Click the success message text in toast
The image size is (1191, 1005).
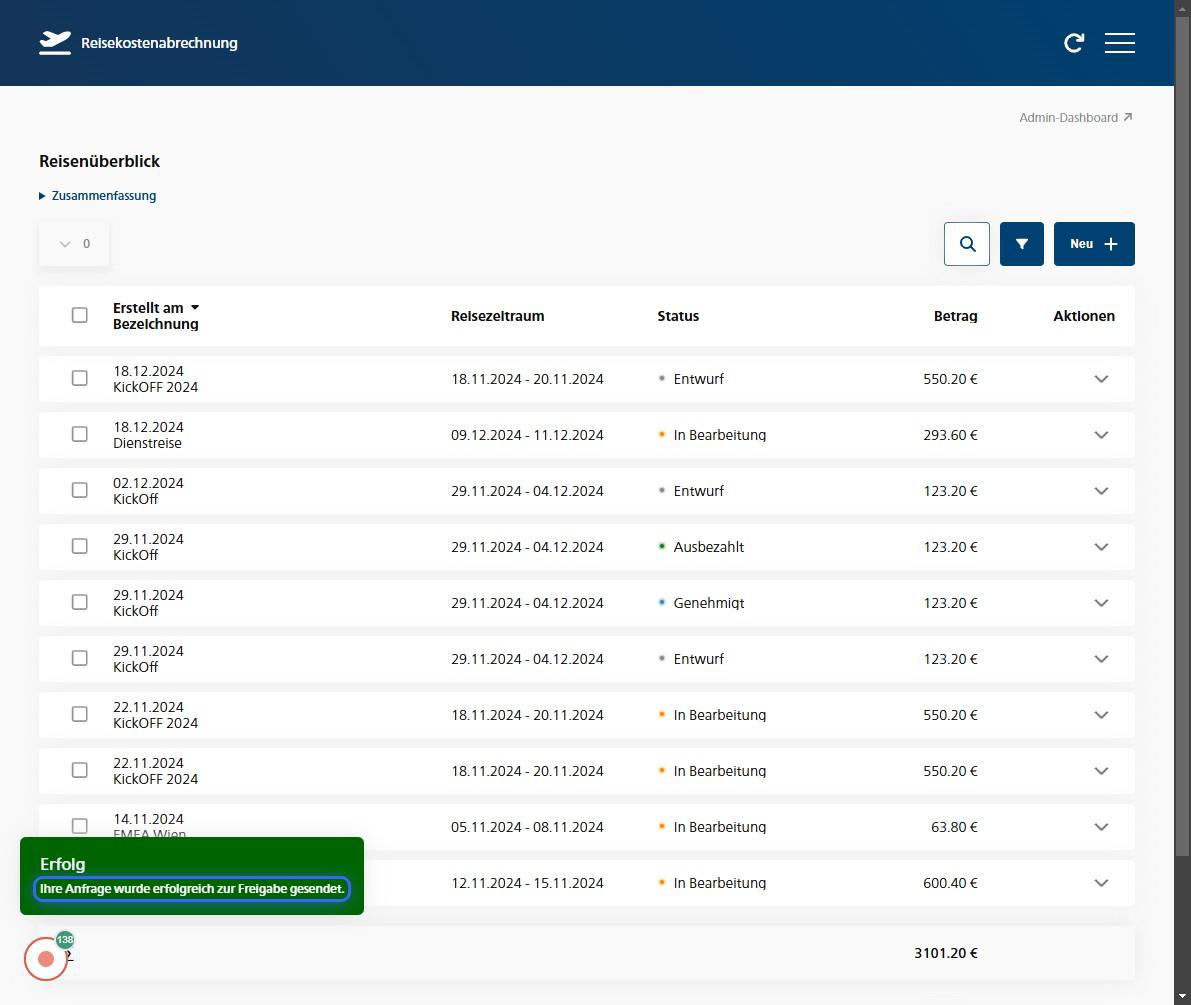[x=192, y=888]
